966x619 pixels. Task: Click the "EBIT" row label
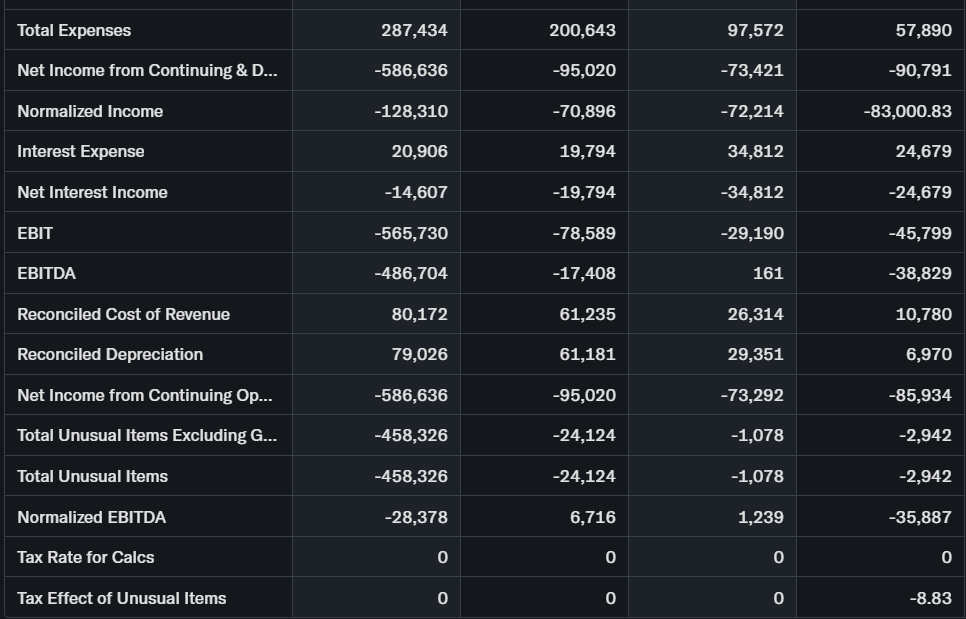pos(35,233)
